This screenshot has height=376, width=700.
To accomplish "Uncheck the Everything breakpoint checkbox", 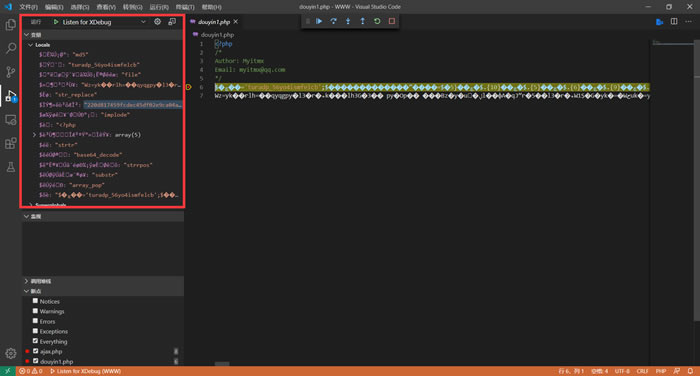I will 35,341.
